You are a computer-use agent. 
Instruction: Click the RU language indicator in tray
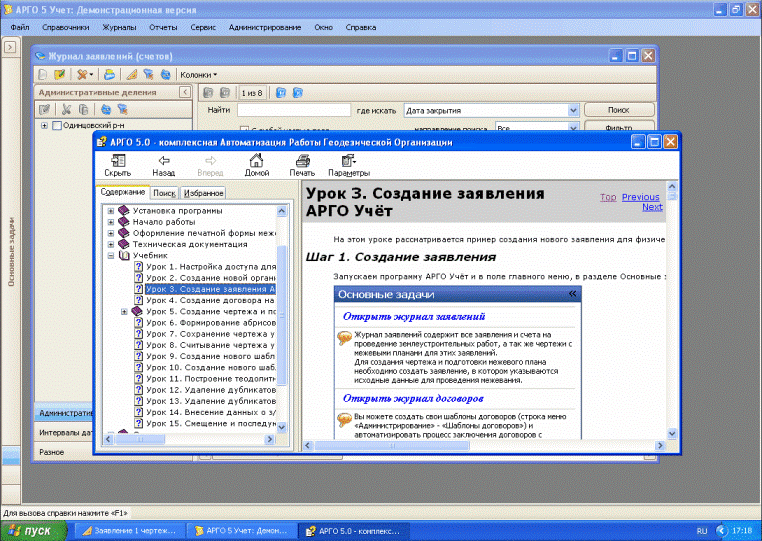pos(702,531)
